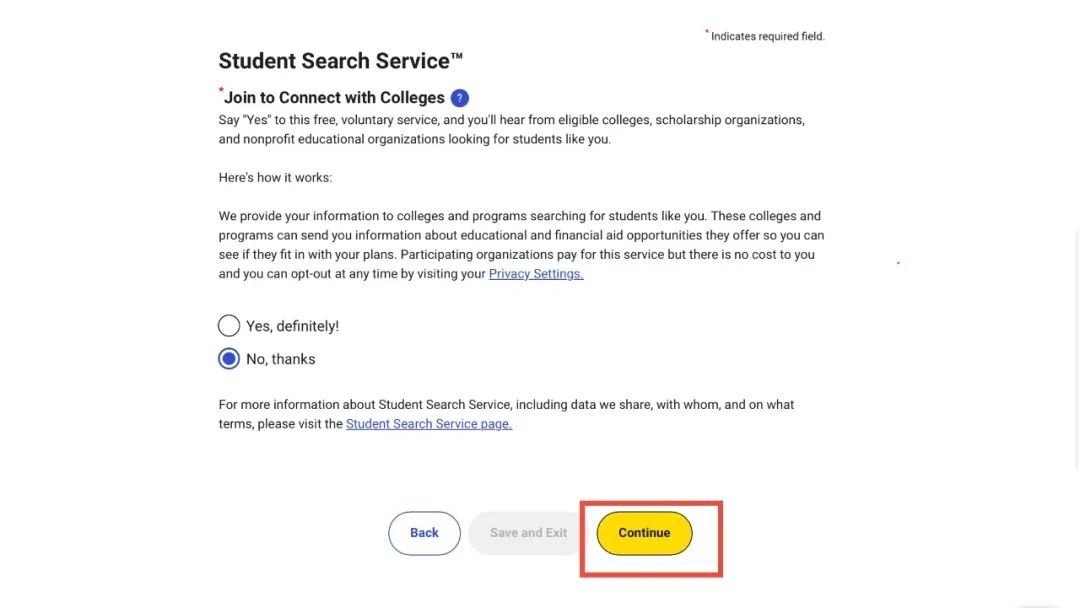The image size is (1080, 608).
Task: Click the Save and Exit button
Action: [528, 533]
